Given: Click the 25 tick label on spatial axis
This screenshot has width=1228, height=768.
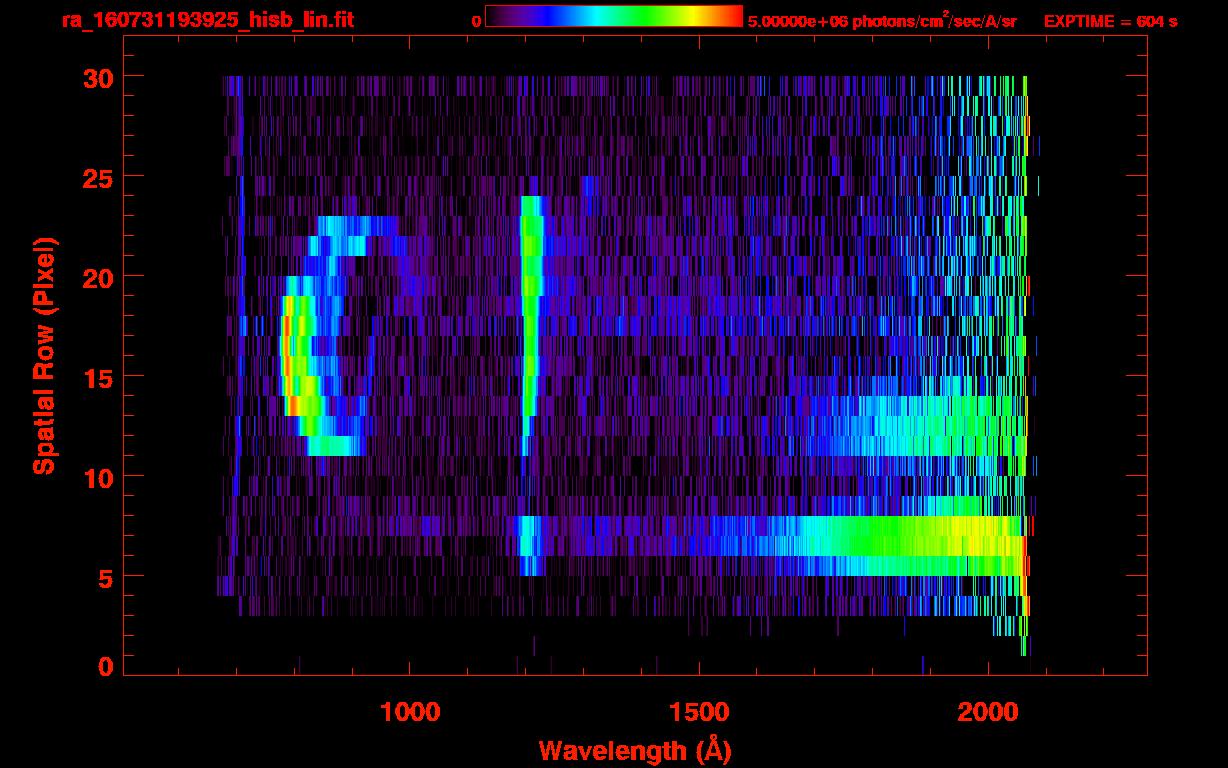Looking at the screenshot, I should tap(95, 177).
